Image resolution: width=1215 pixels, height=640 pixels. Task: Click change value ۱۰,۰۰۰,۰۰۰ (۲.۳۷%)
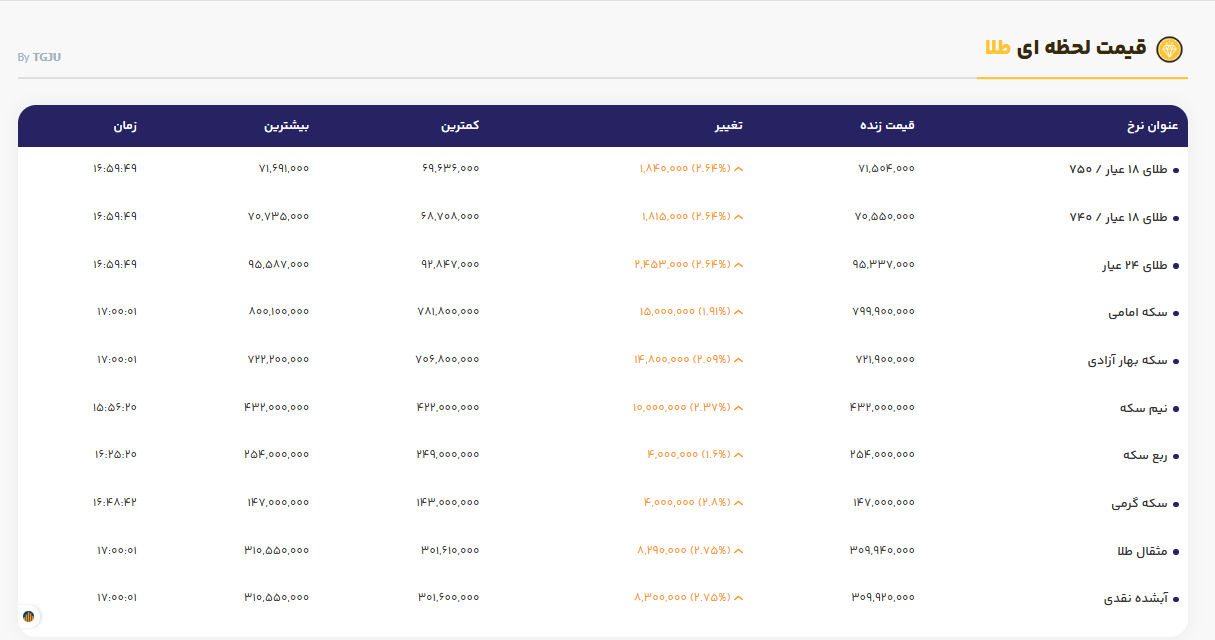681,407
